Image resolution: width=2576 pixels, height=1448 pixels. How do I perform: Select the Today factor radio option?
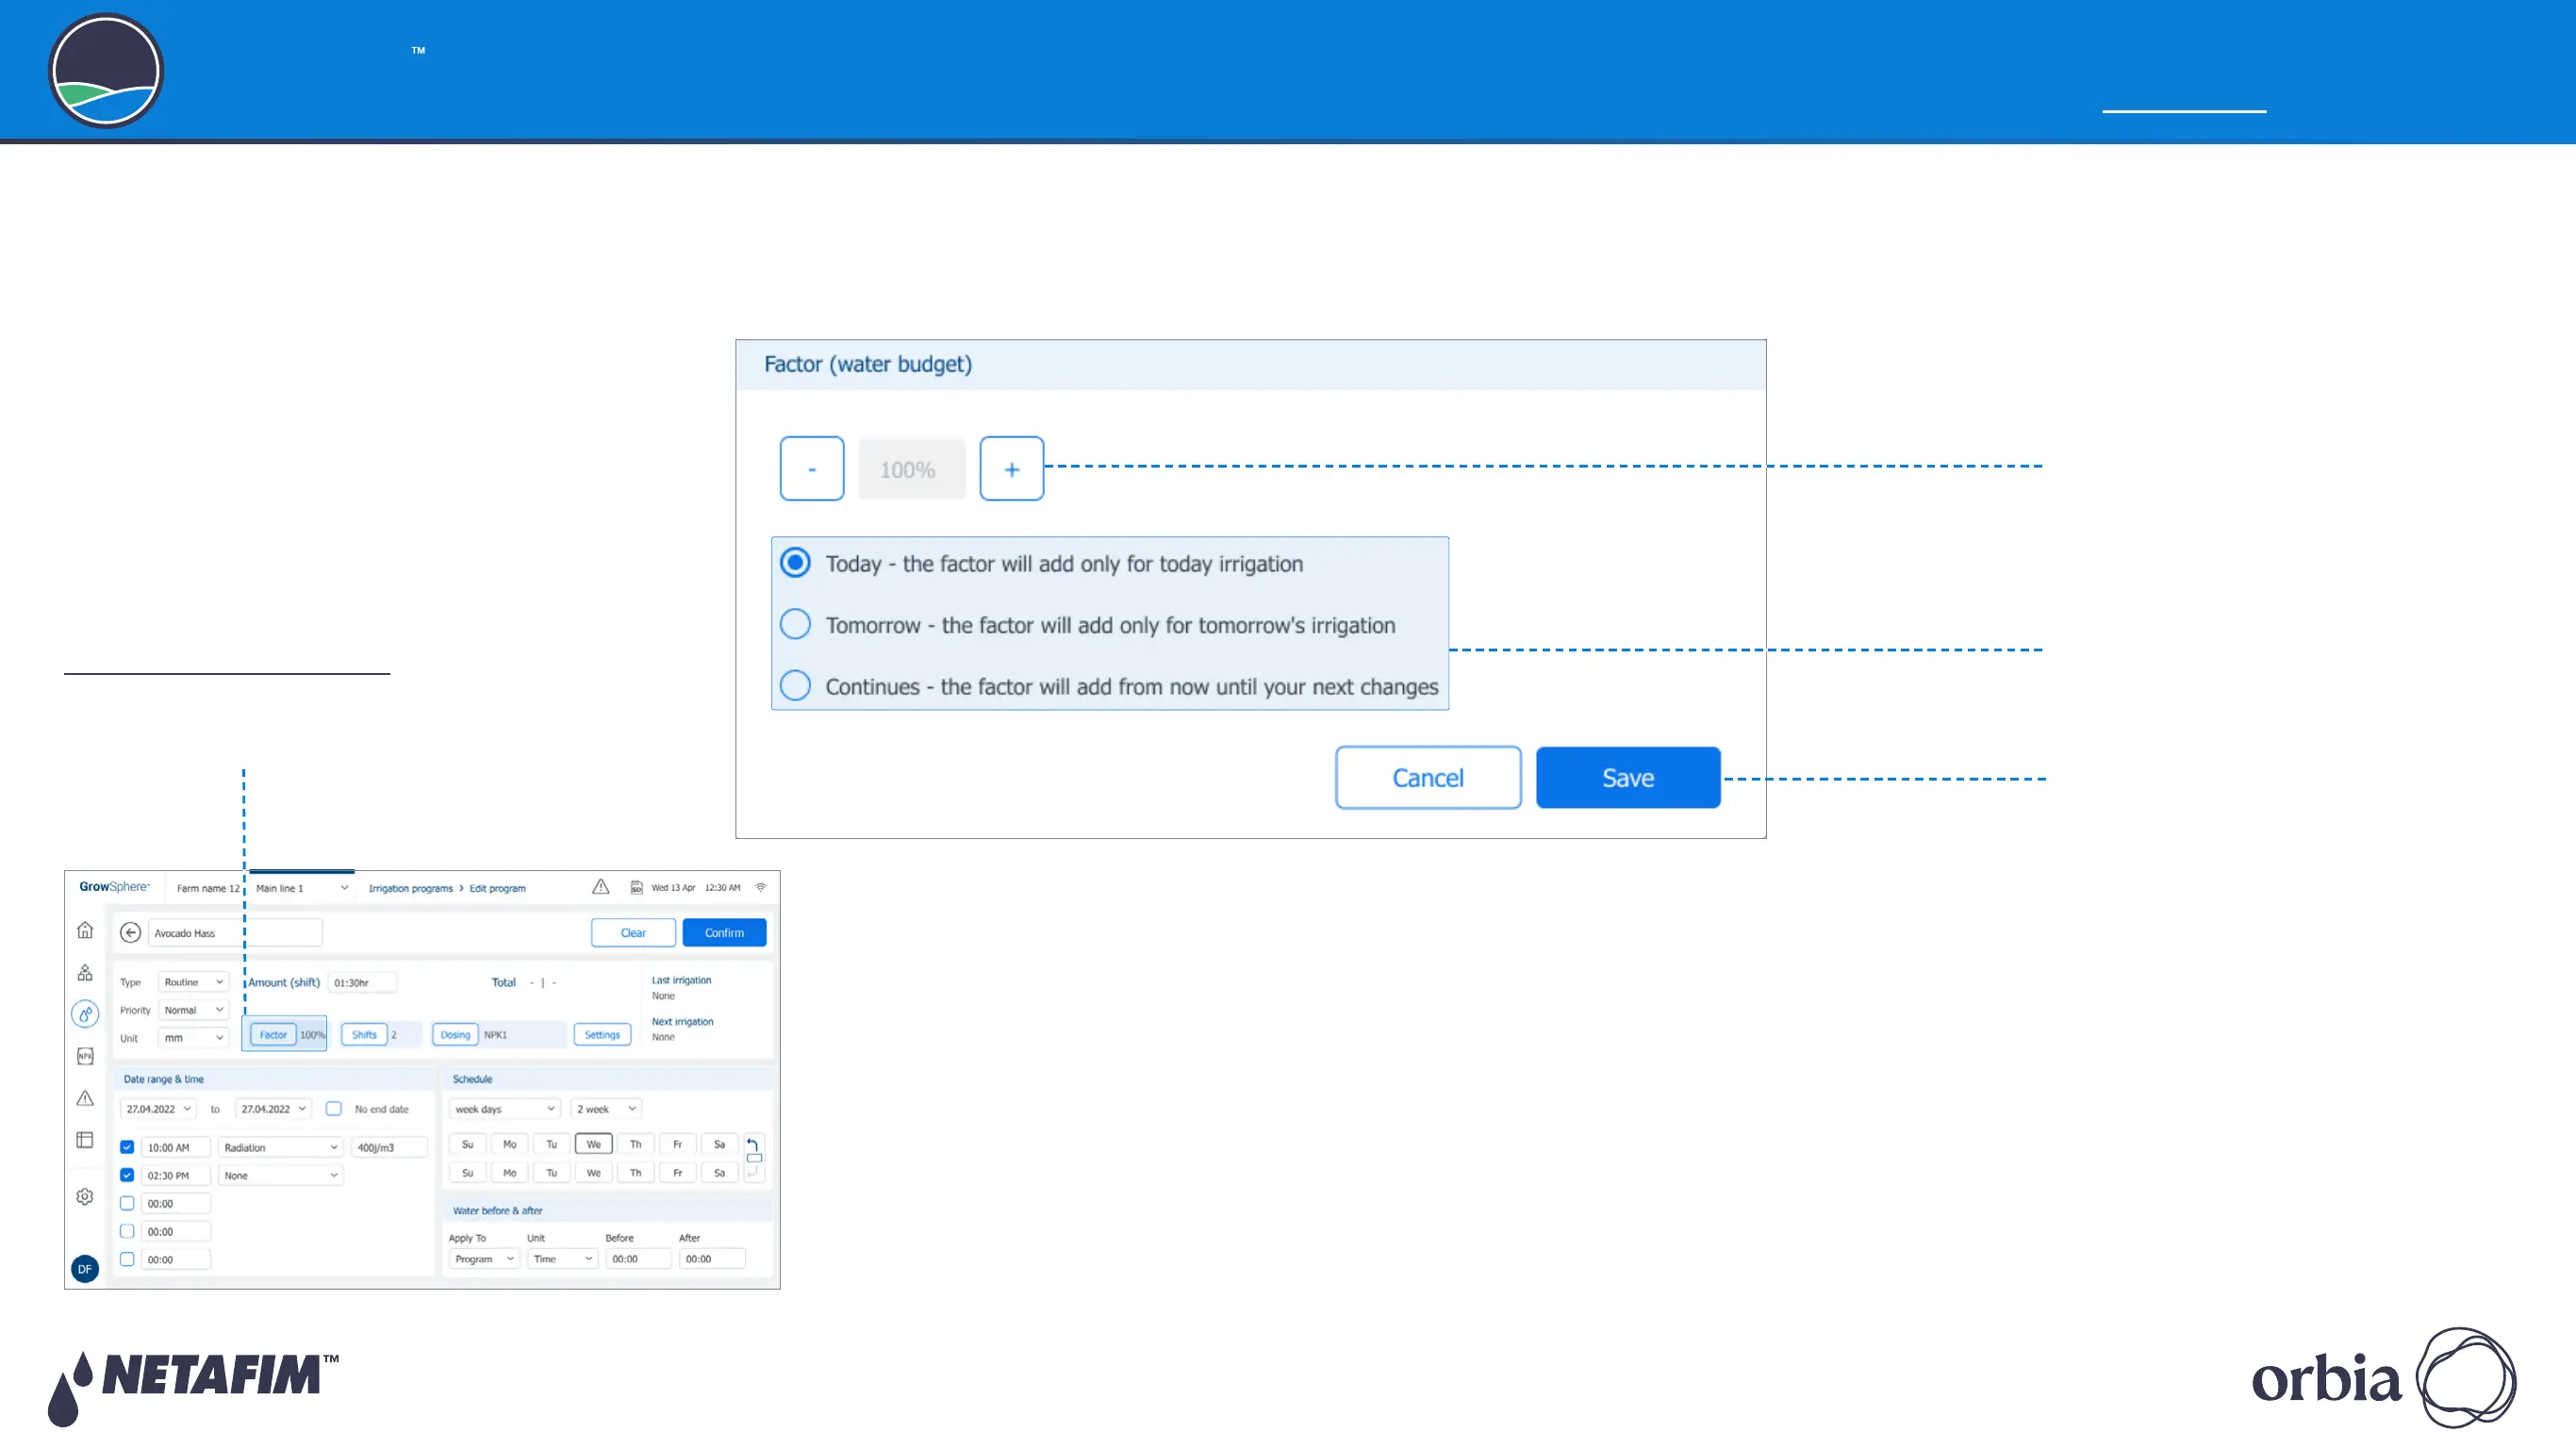point(795,563)
